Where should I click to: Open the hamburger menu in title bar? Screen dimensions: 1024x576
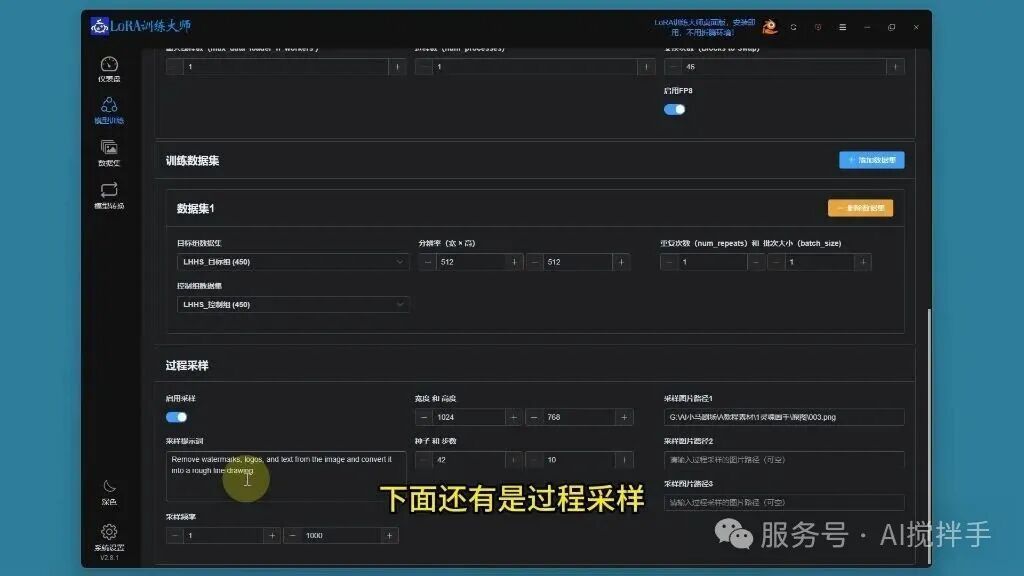[842, 27]
